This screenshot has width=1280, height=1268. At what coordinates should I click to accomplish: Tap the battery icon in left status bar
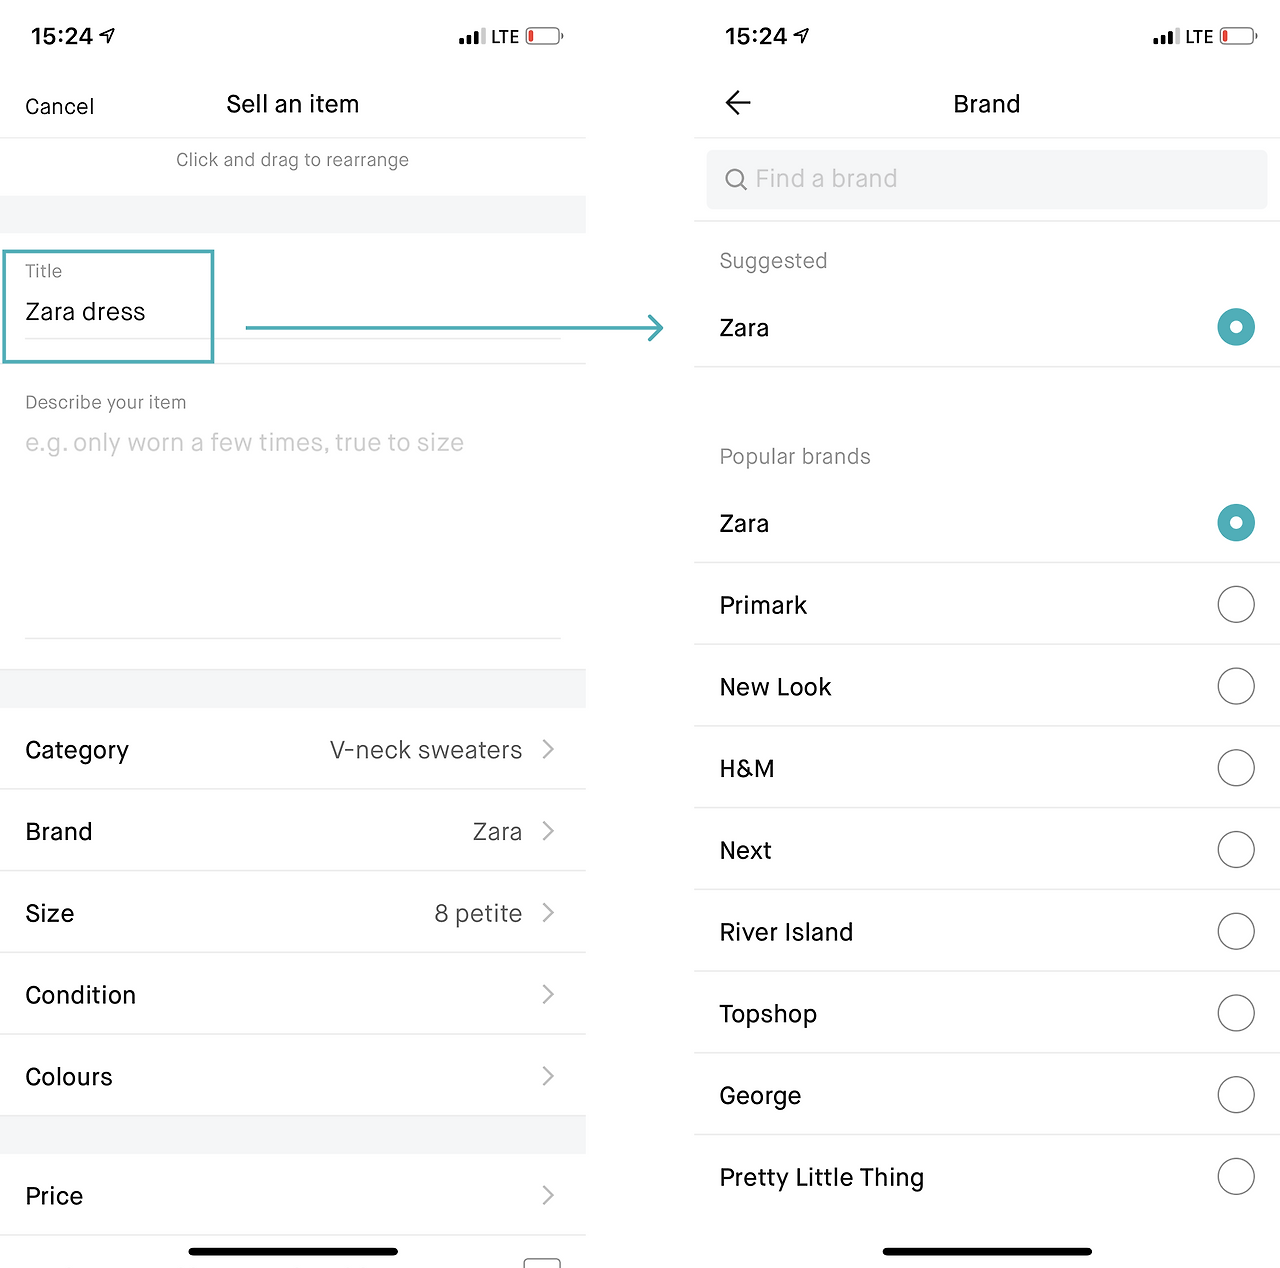pyautogui.click(x=544, y=37)
